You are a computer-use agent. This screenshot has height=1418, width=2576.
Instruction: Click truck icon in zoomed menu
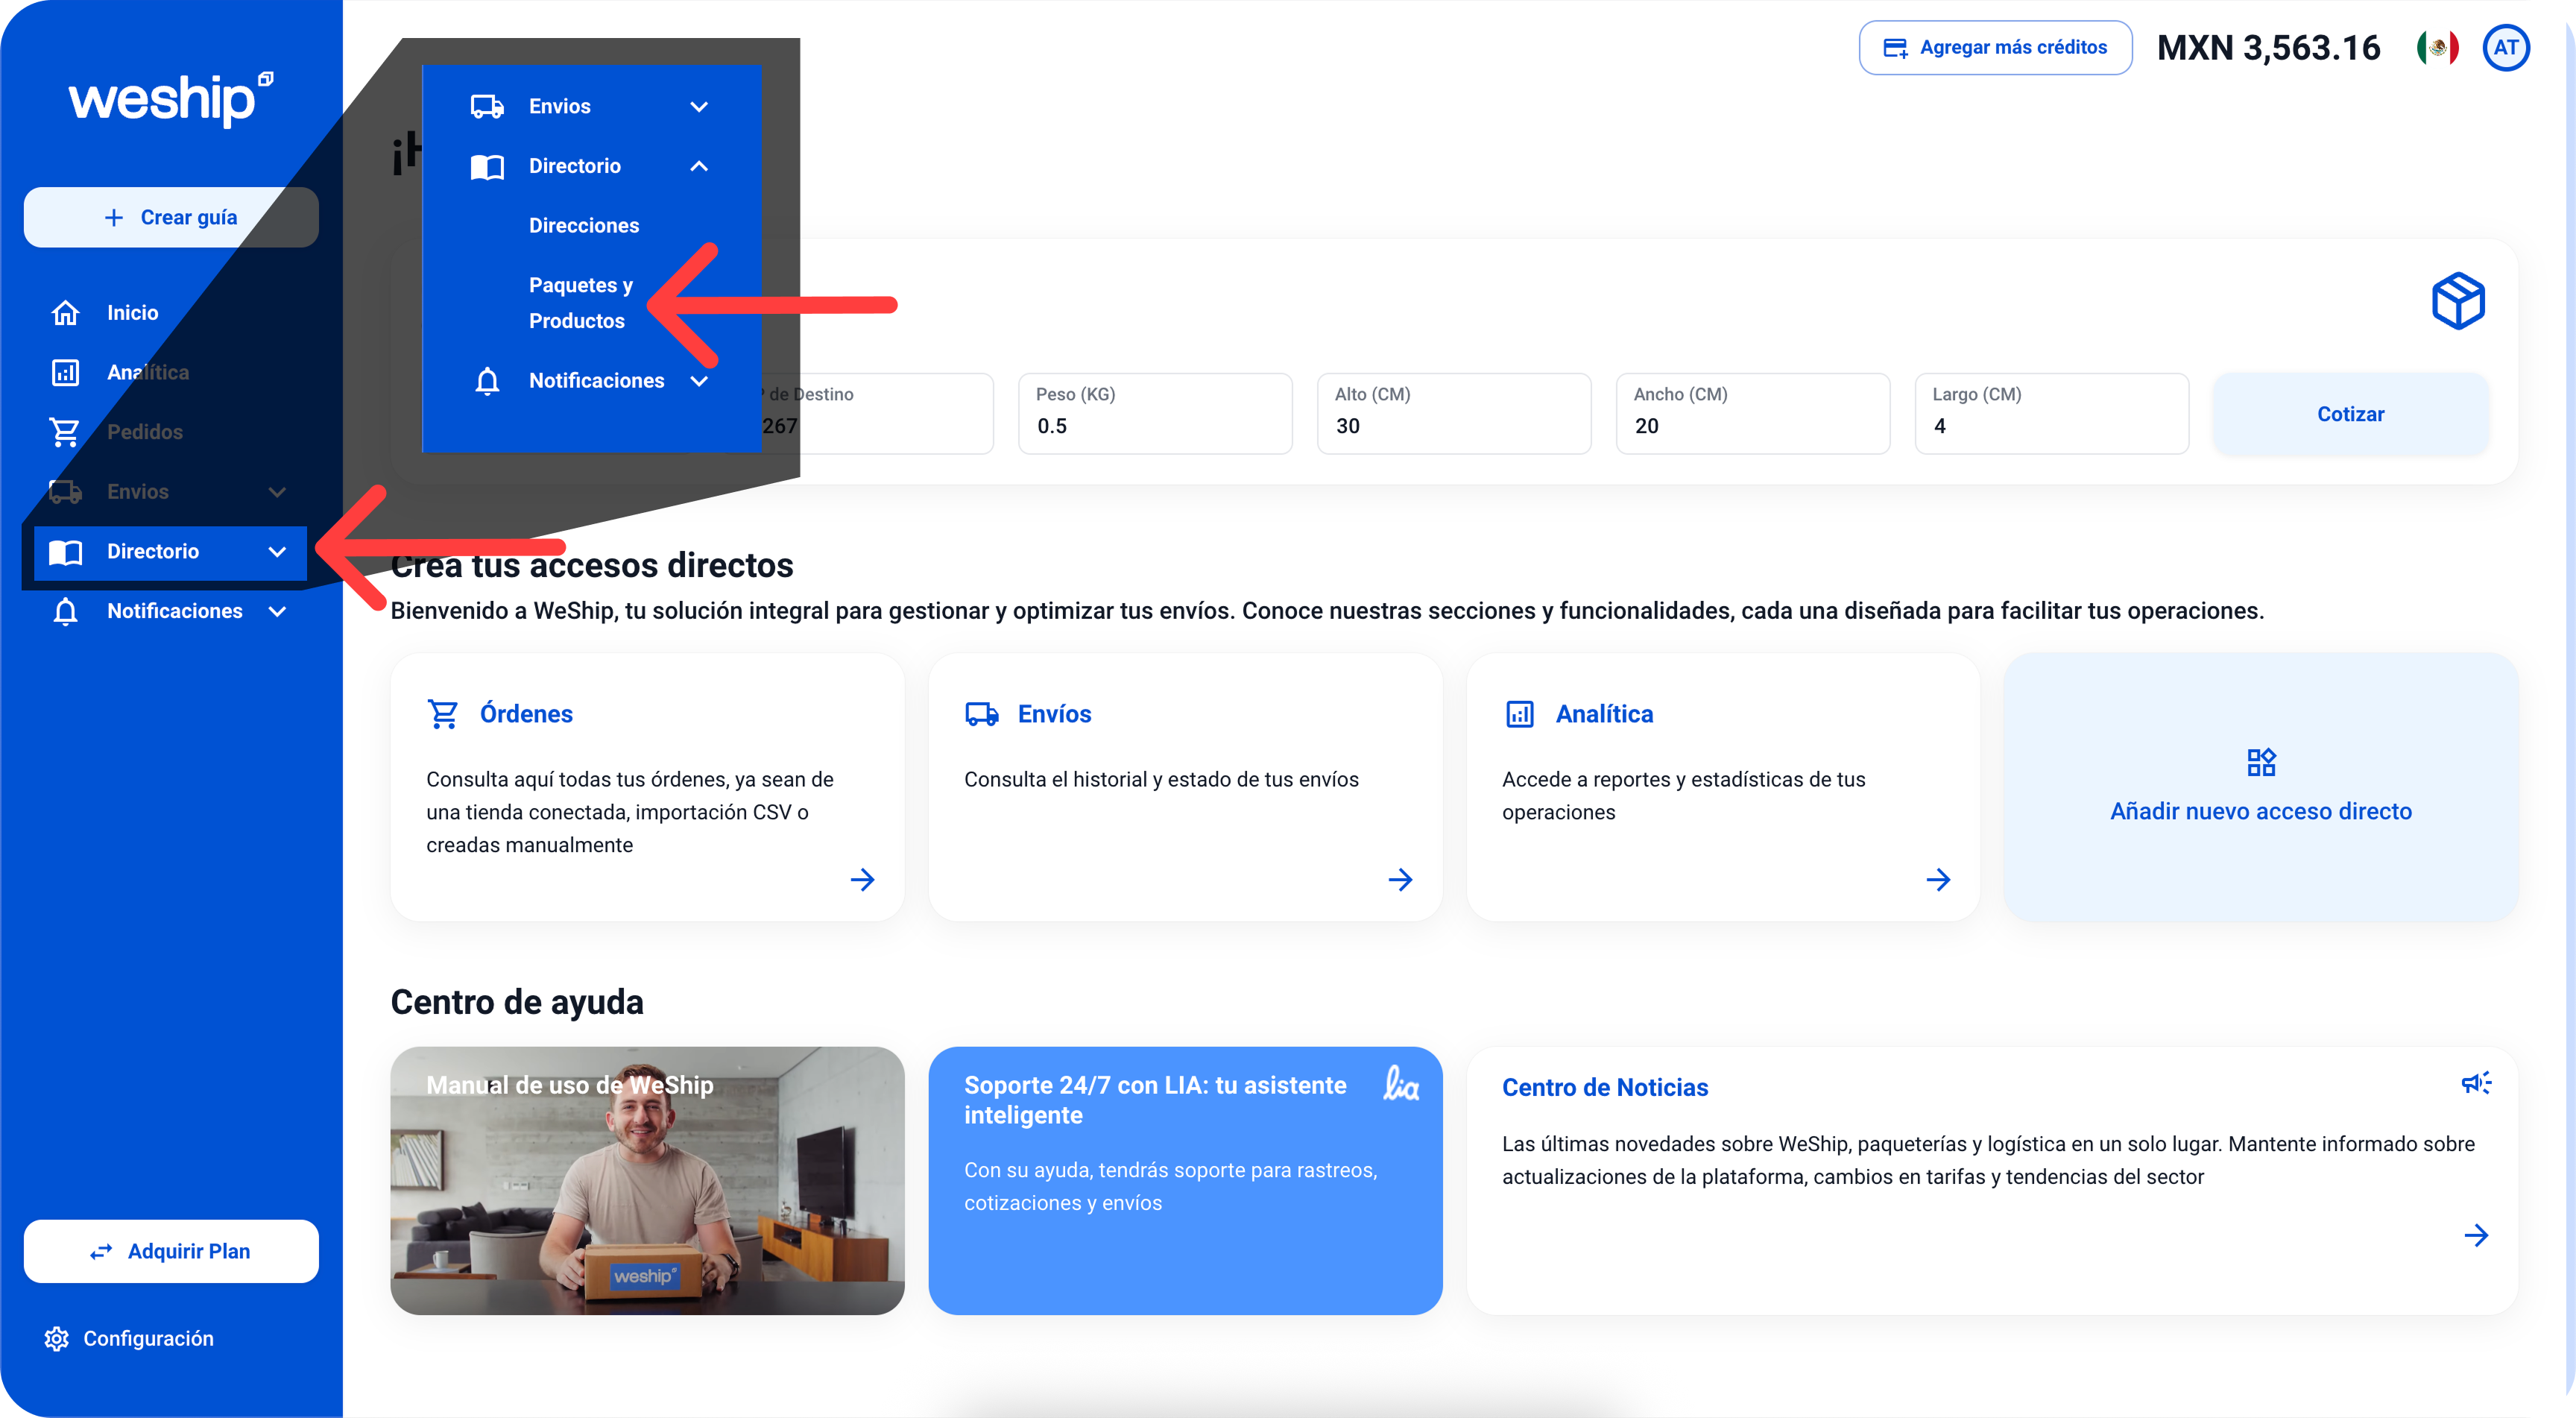[487, 107]
